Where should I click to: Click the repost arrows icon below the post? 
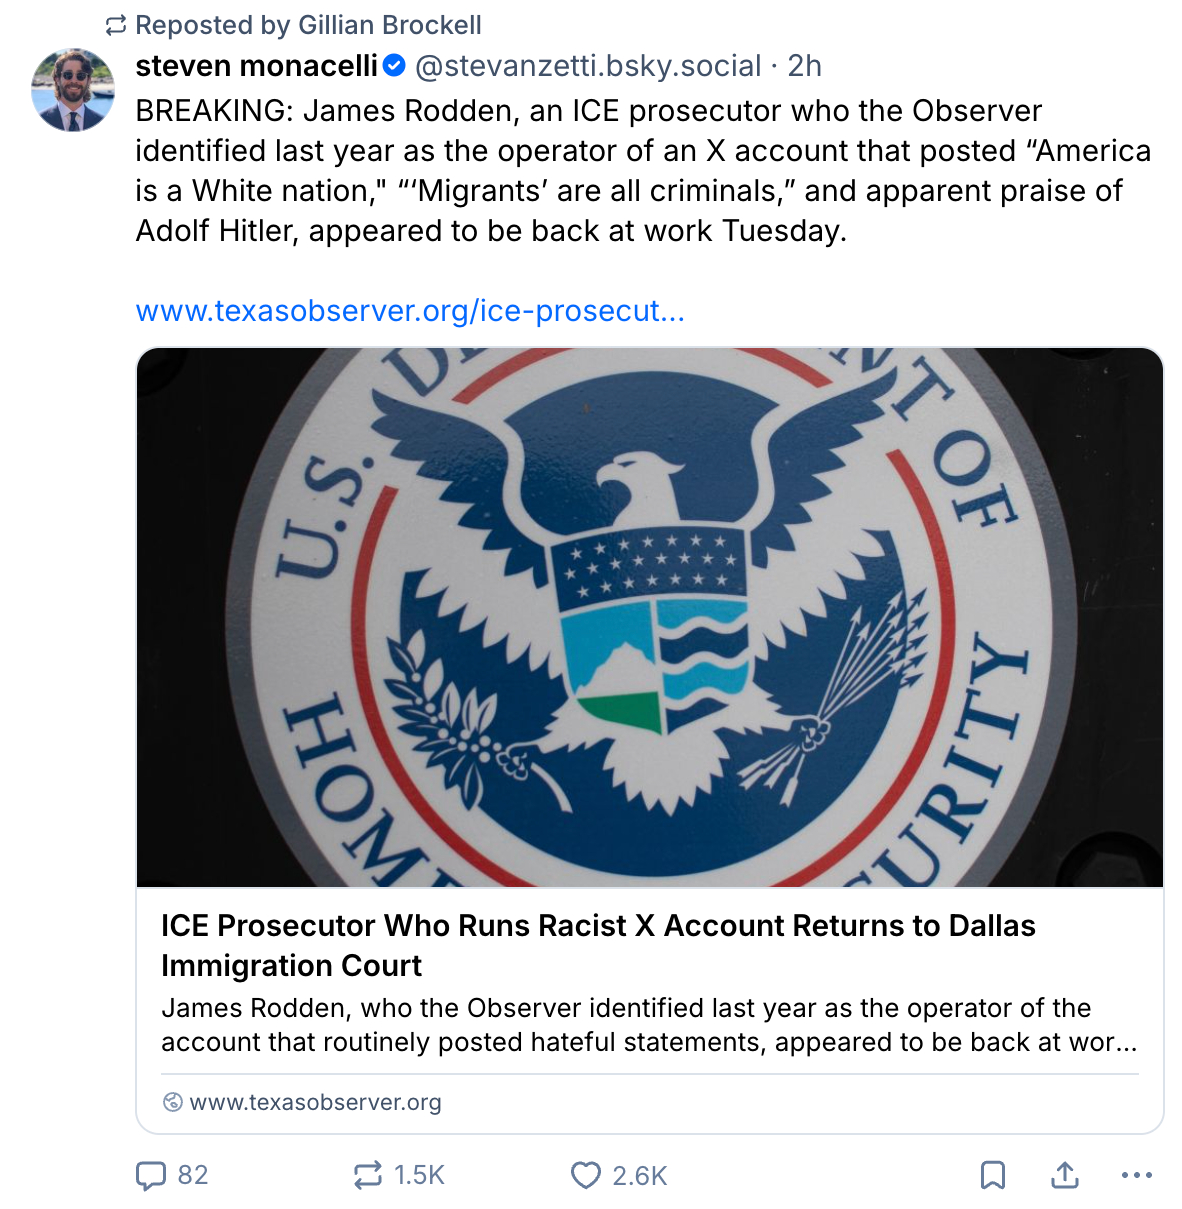[x=367, y=1175]
